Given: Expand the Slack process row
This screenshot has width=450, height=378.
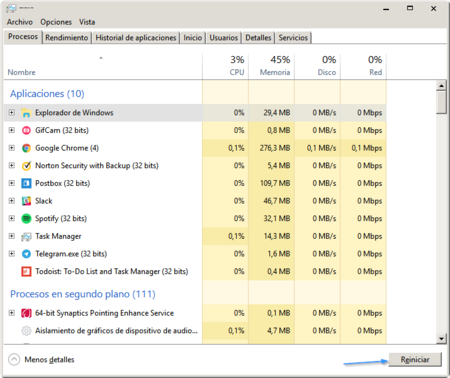Looking at the screenshot, I should pyautogui.click(x=12, y=201).
